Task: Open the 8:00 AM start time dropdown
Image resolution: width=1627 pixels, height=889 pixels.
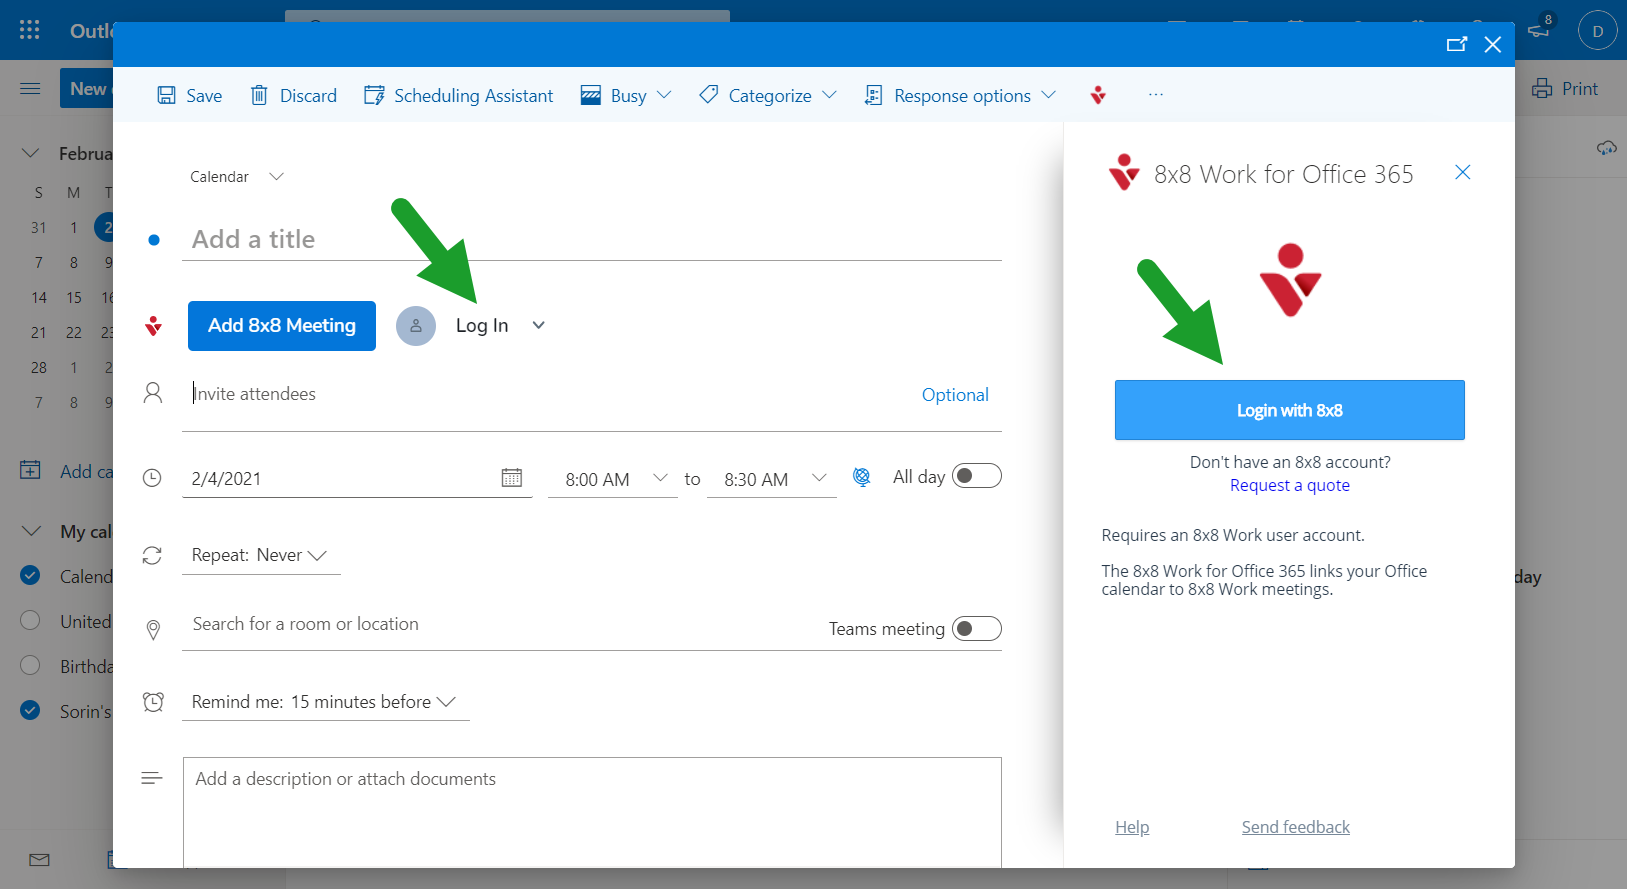Action: [613, 479]
